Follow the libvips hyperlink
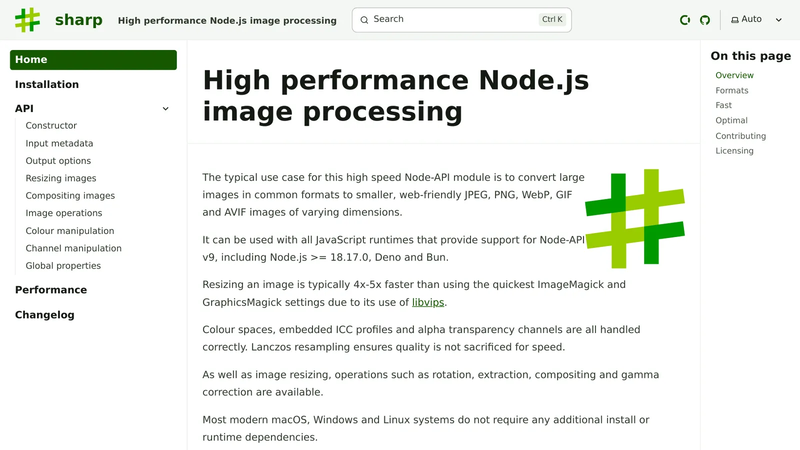 428,302
